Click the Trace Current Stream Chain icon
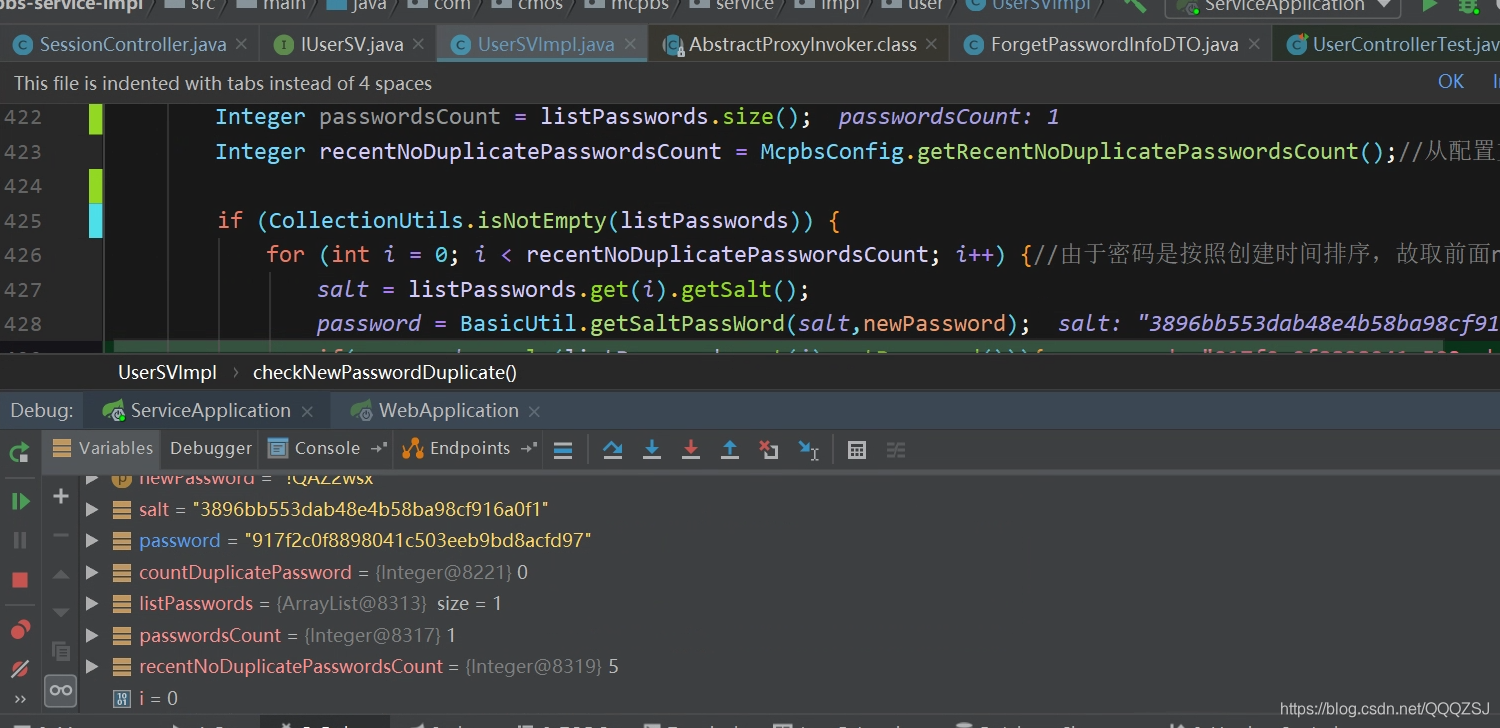The height and width of the screenshot is (728, 1500). [x=896, y=450]
